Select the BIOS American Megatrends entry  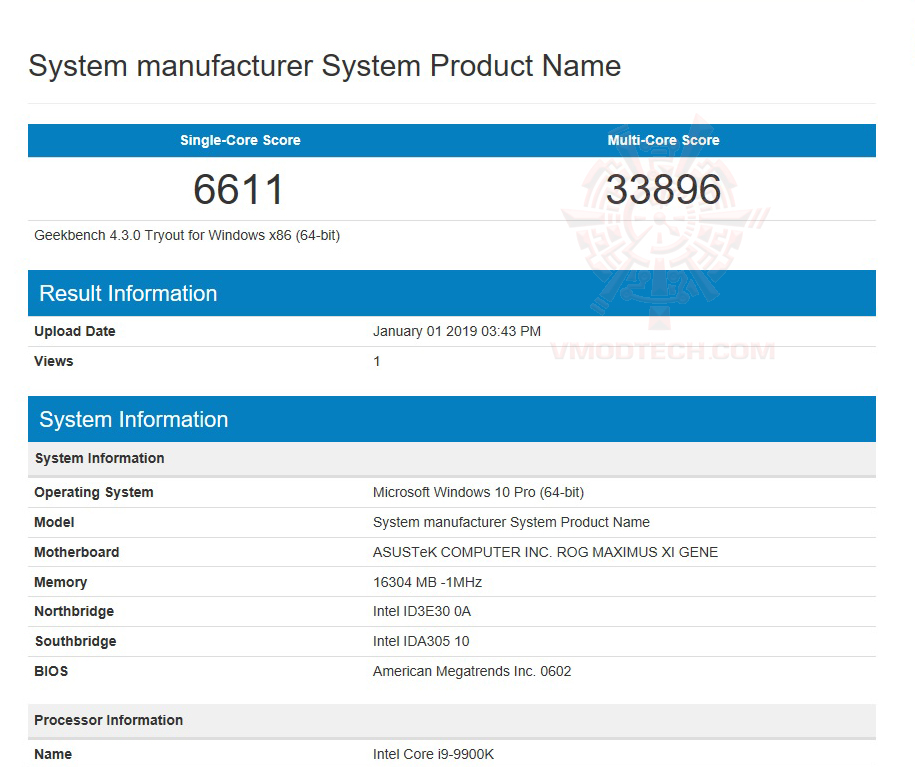[471, 671]
